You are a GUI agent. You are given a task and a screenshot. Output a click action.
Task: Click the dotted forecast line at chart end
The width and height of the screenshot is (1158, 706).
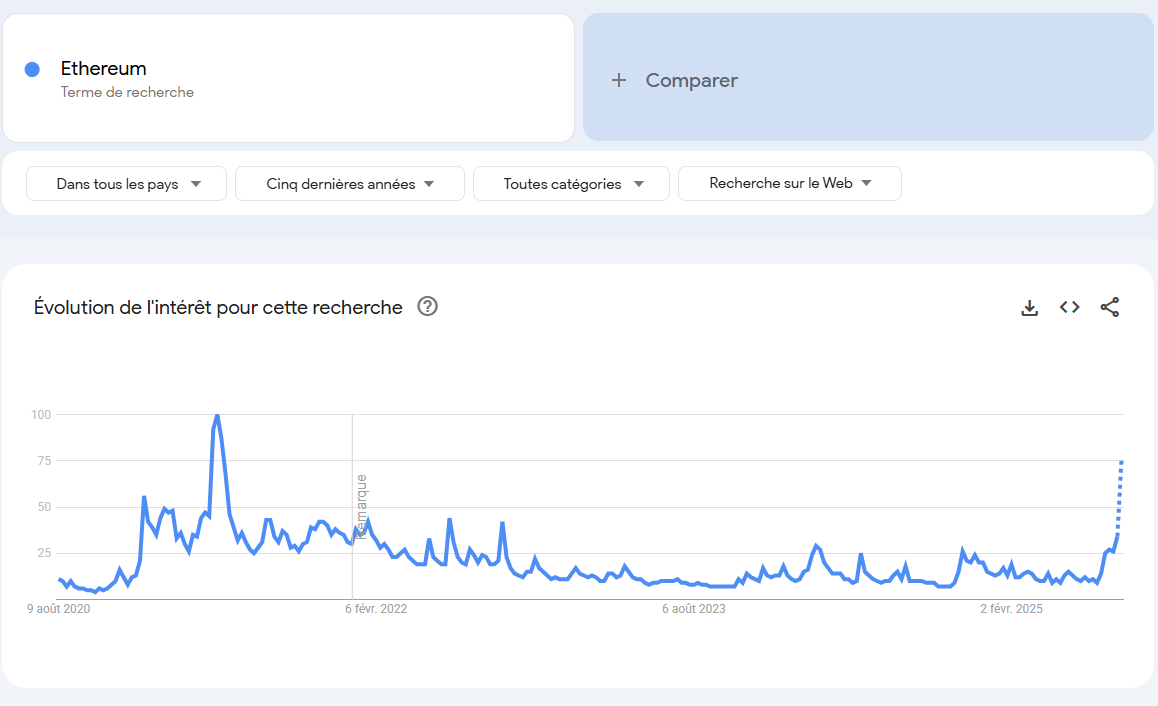pos(1120,496)
